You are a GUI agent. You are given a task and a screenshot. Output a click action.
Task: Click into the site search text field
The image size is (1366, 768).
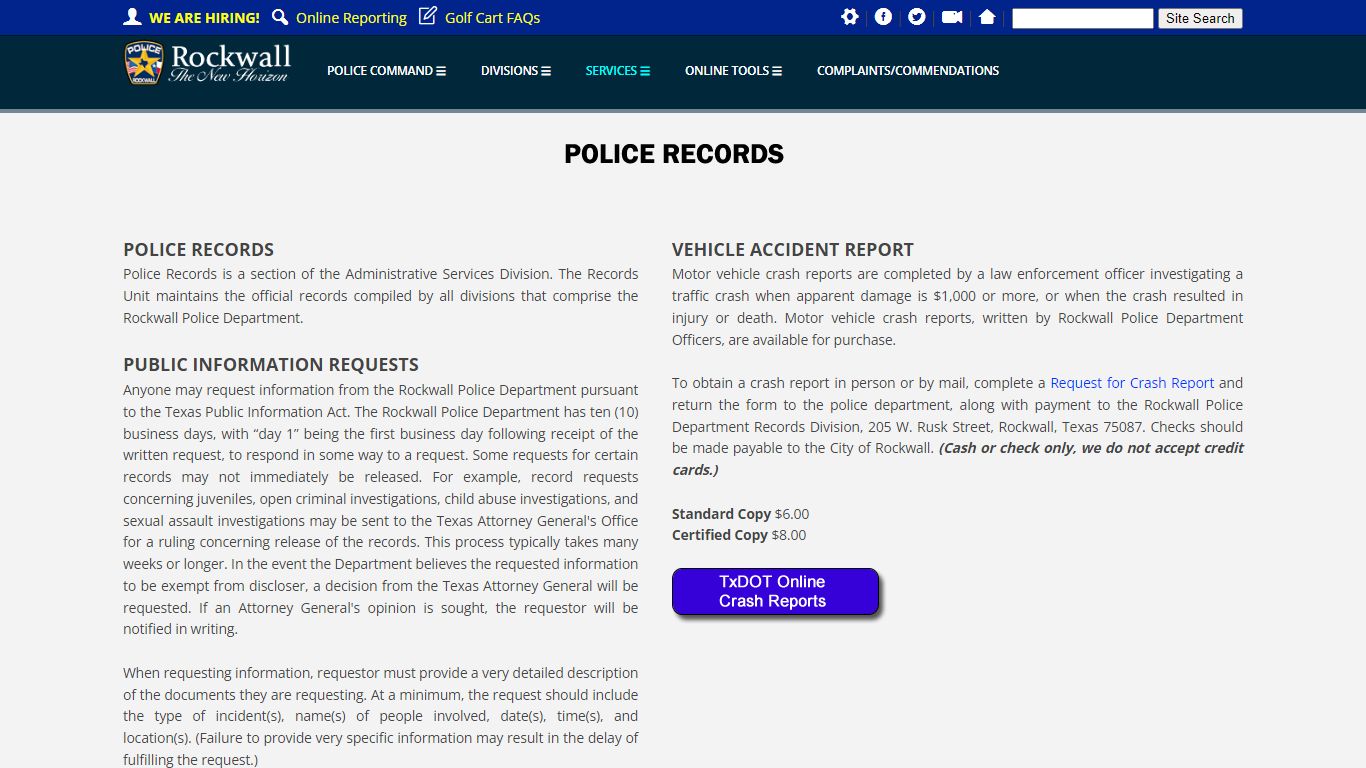click(x=1083, y=18)
